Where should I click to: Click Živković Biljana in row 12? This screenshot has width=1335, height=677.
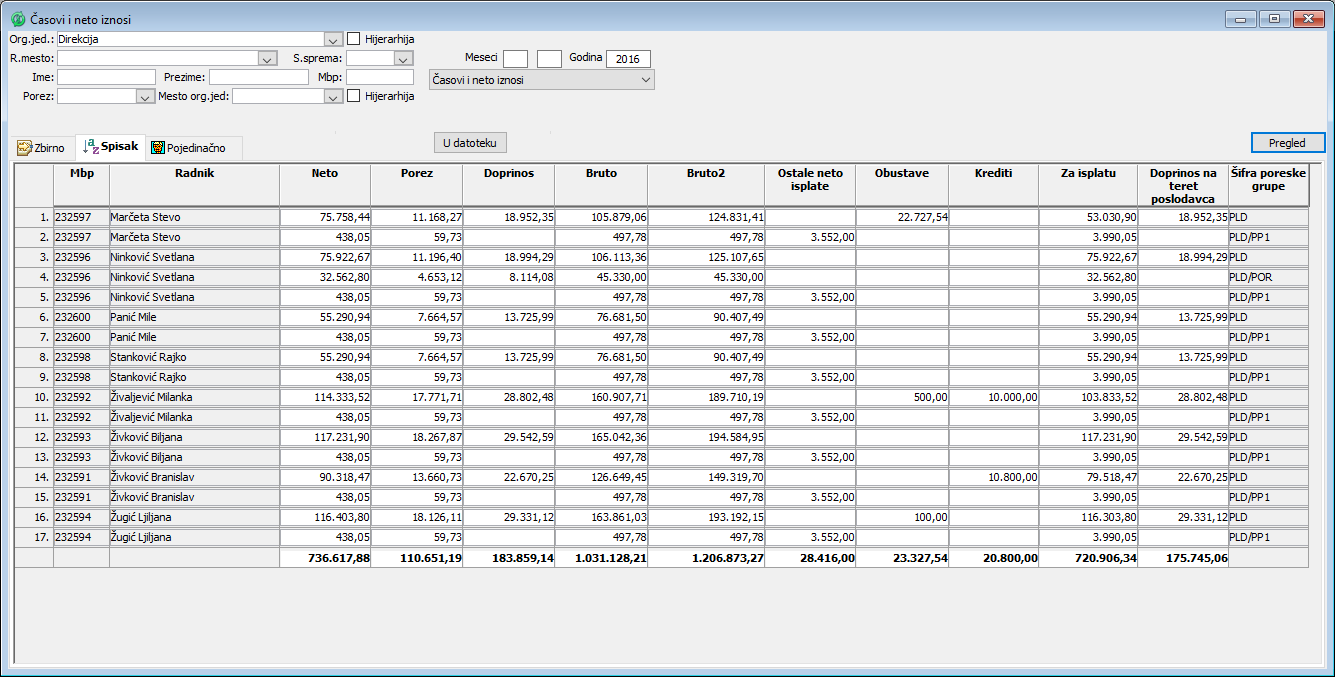click(195, 437)
